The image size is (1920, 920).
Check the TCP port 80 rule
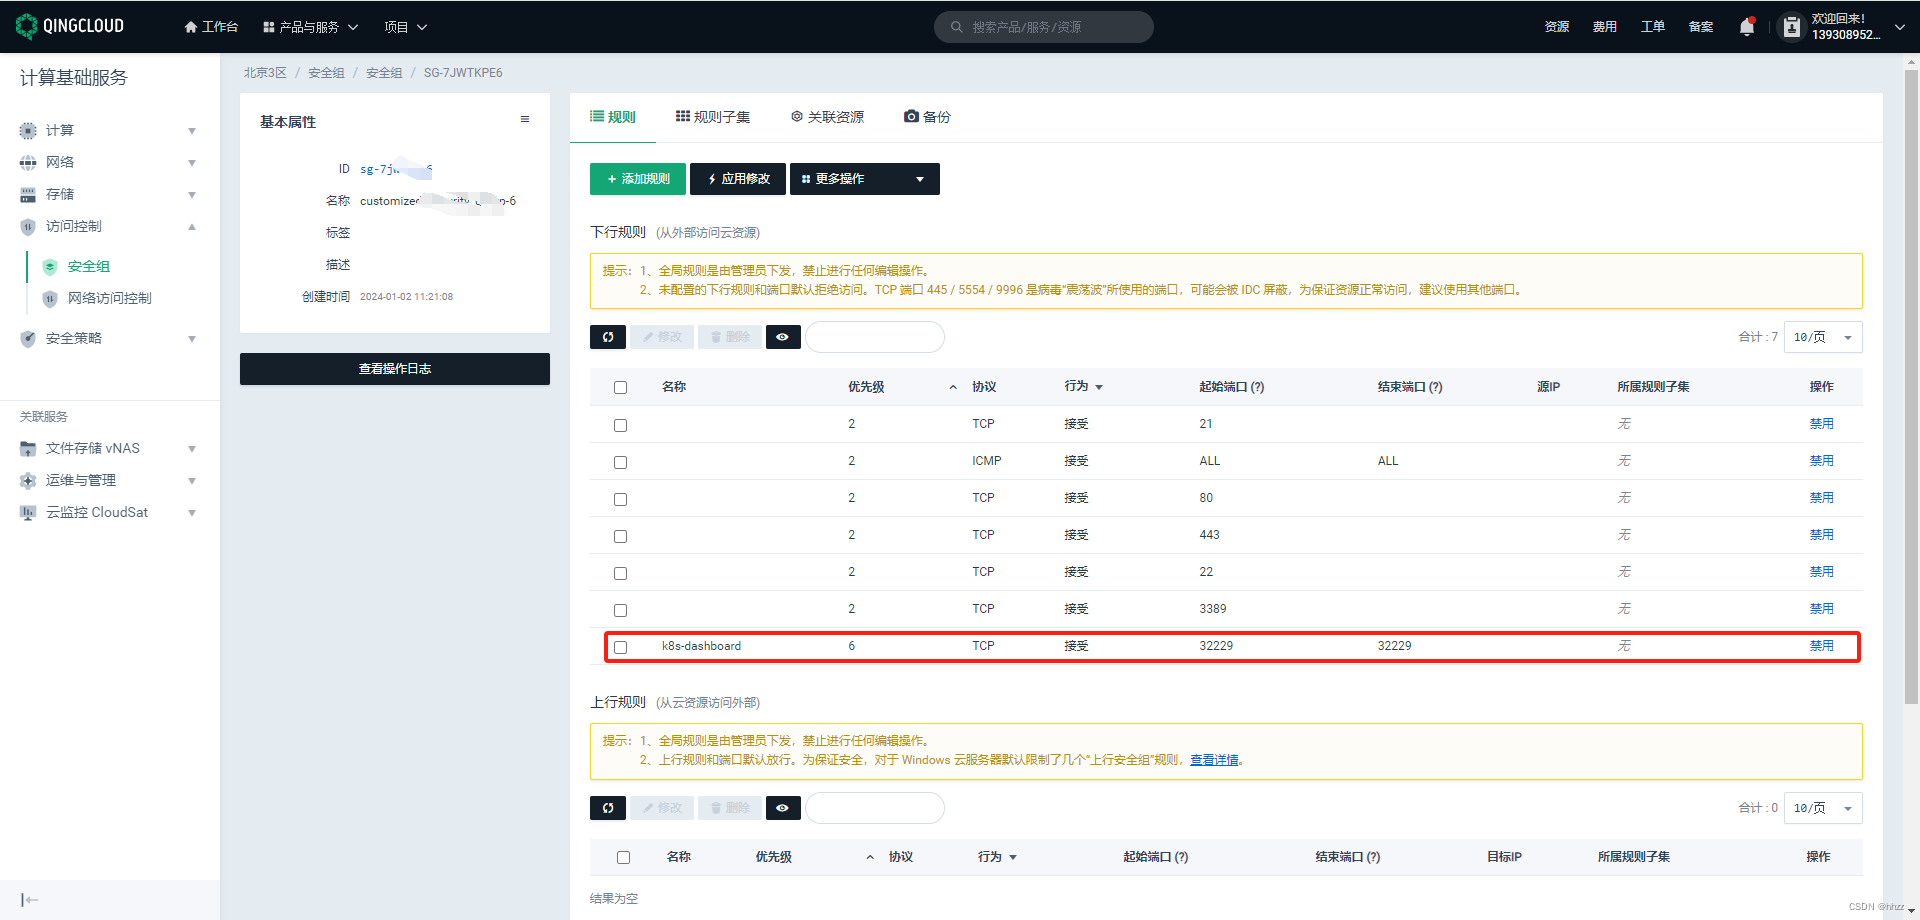tap(620, 499)
